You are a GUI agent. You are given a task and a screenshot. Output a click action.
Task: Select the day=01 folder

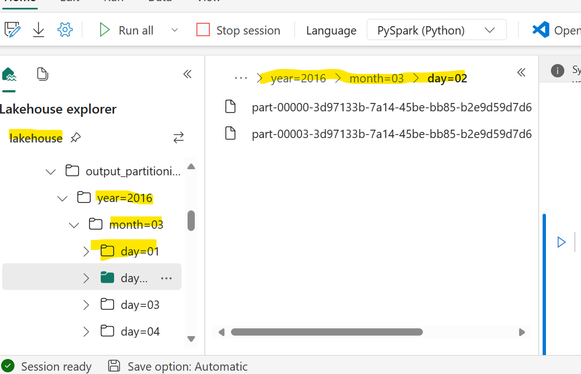130,251
